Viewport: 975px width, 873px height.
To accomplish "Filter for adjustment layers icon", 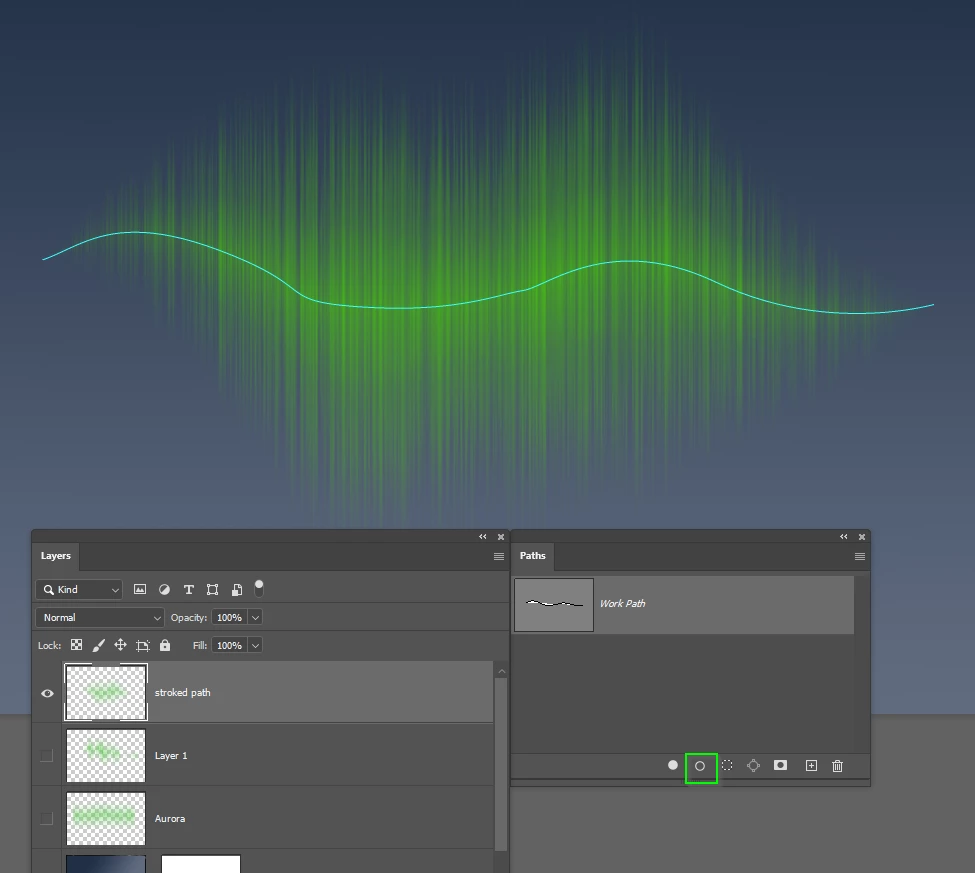I will (x=164, y=589).
